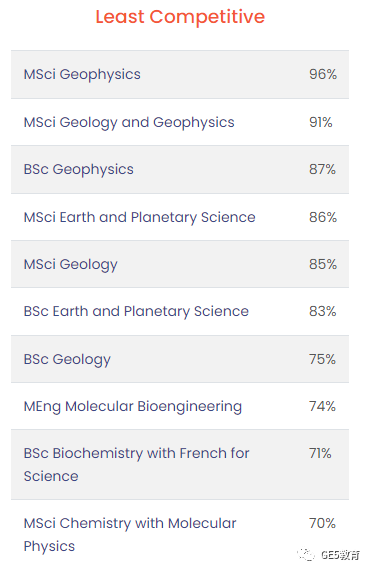
Task: Open MEng Molecular Bioengineering entry
Action: (x=133, y=407)
